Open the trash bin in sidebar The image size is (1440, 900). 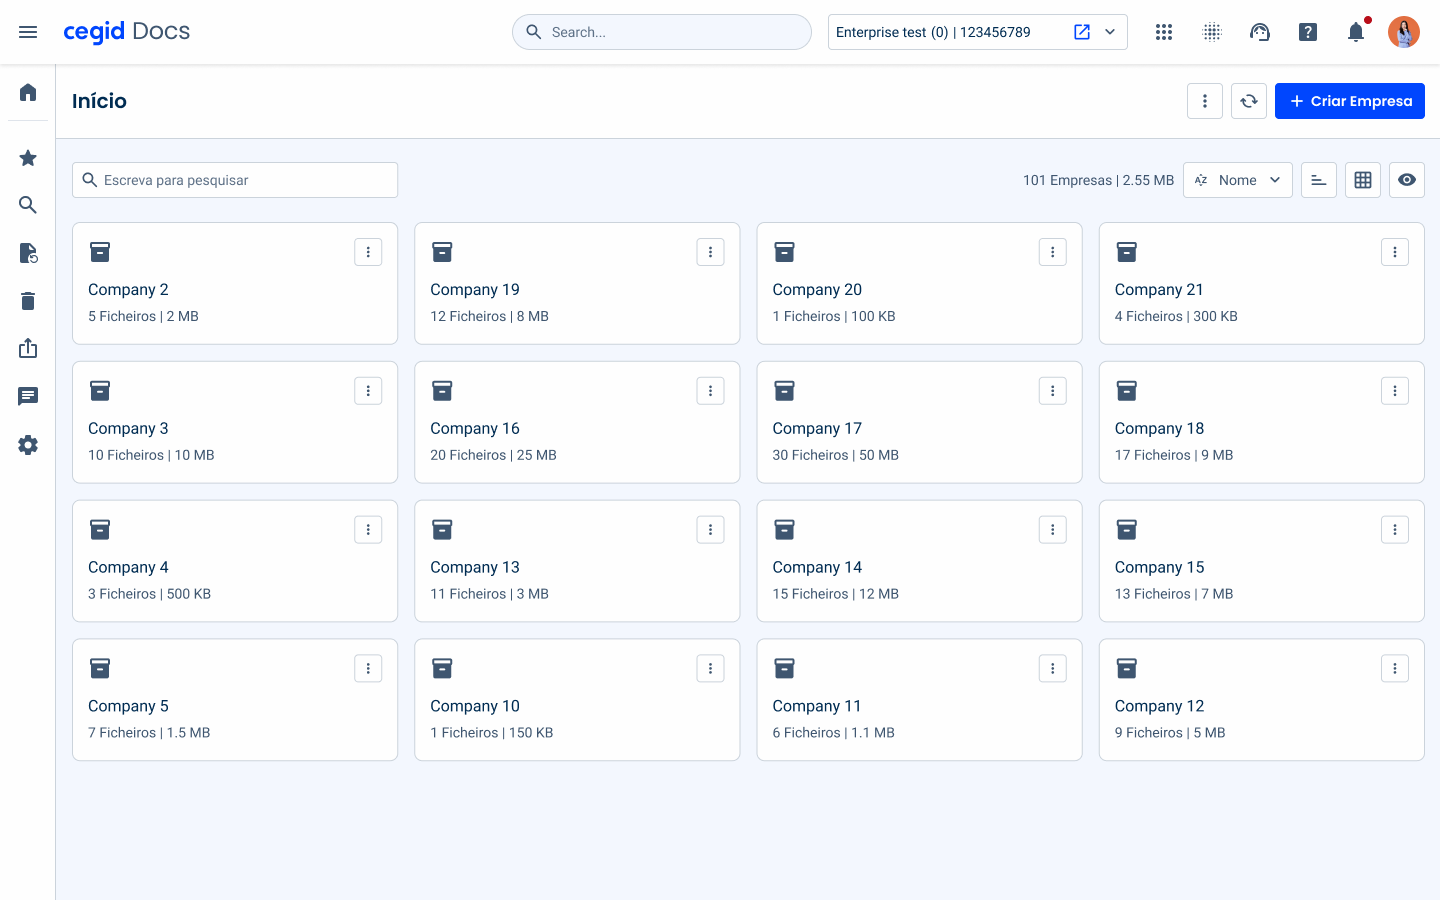click(28, 301)
